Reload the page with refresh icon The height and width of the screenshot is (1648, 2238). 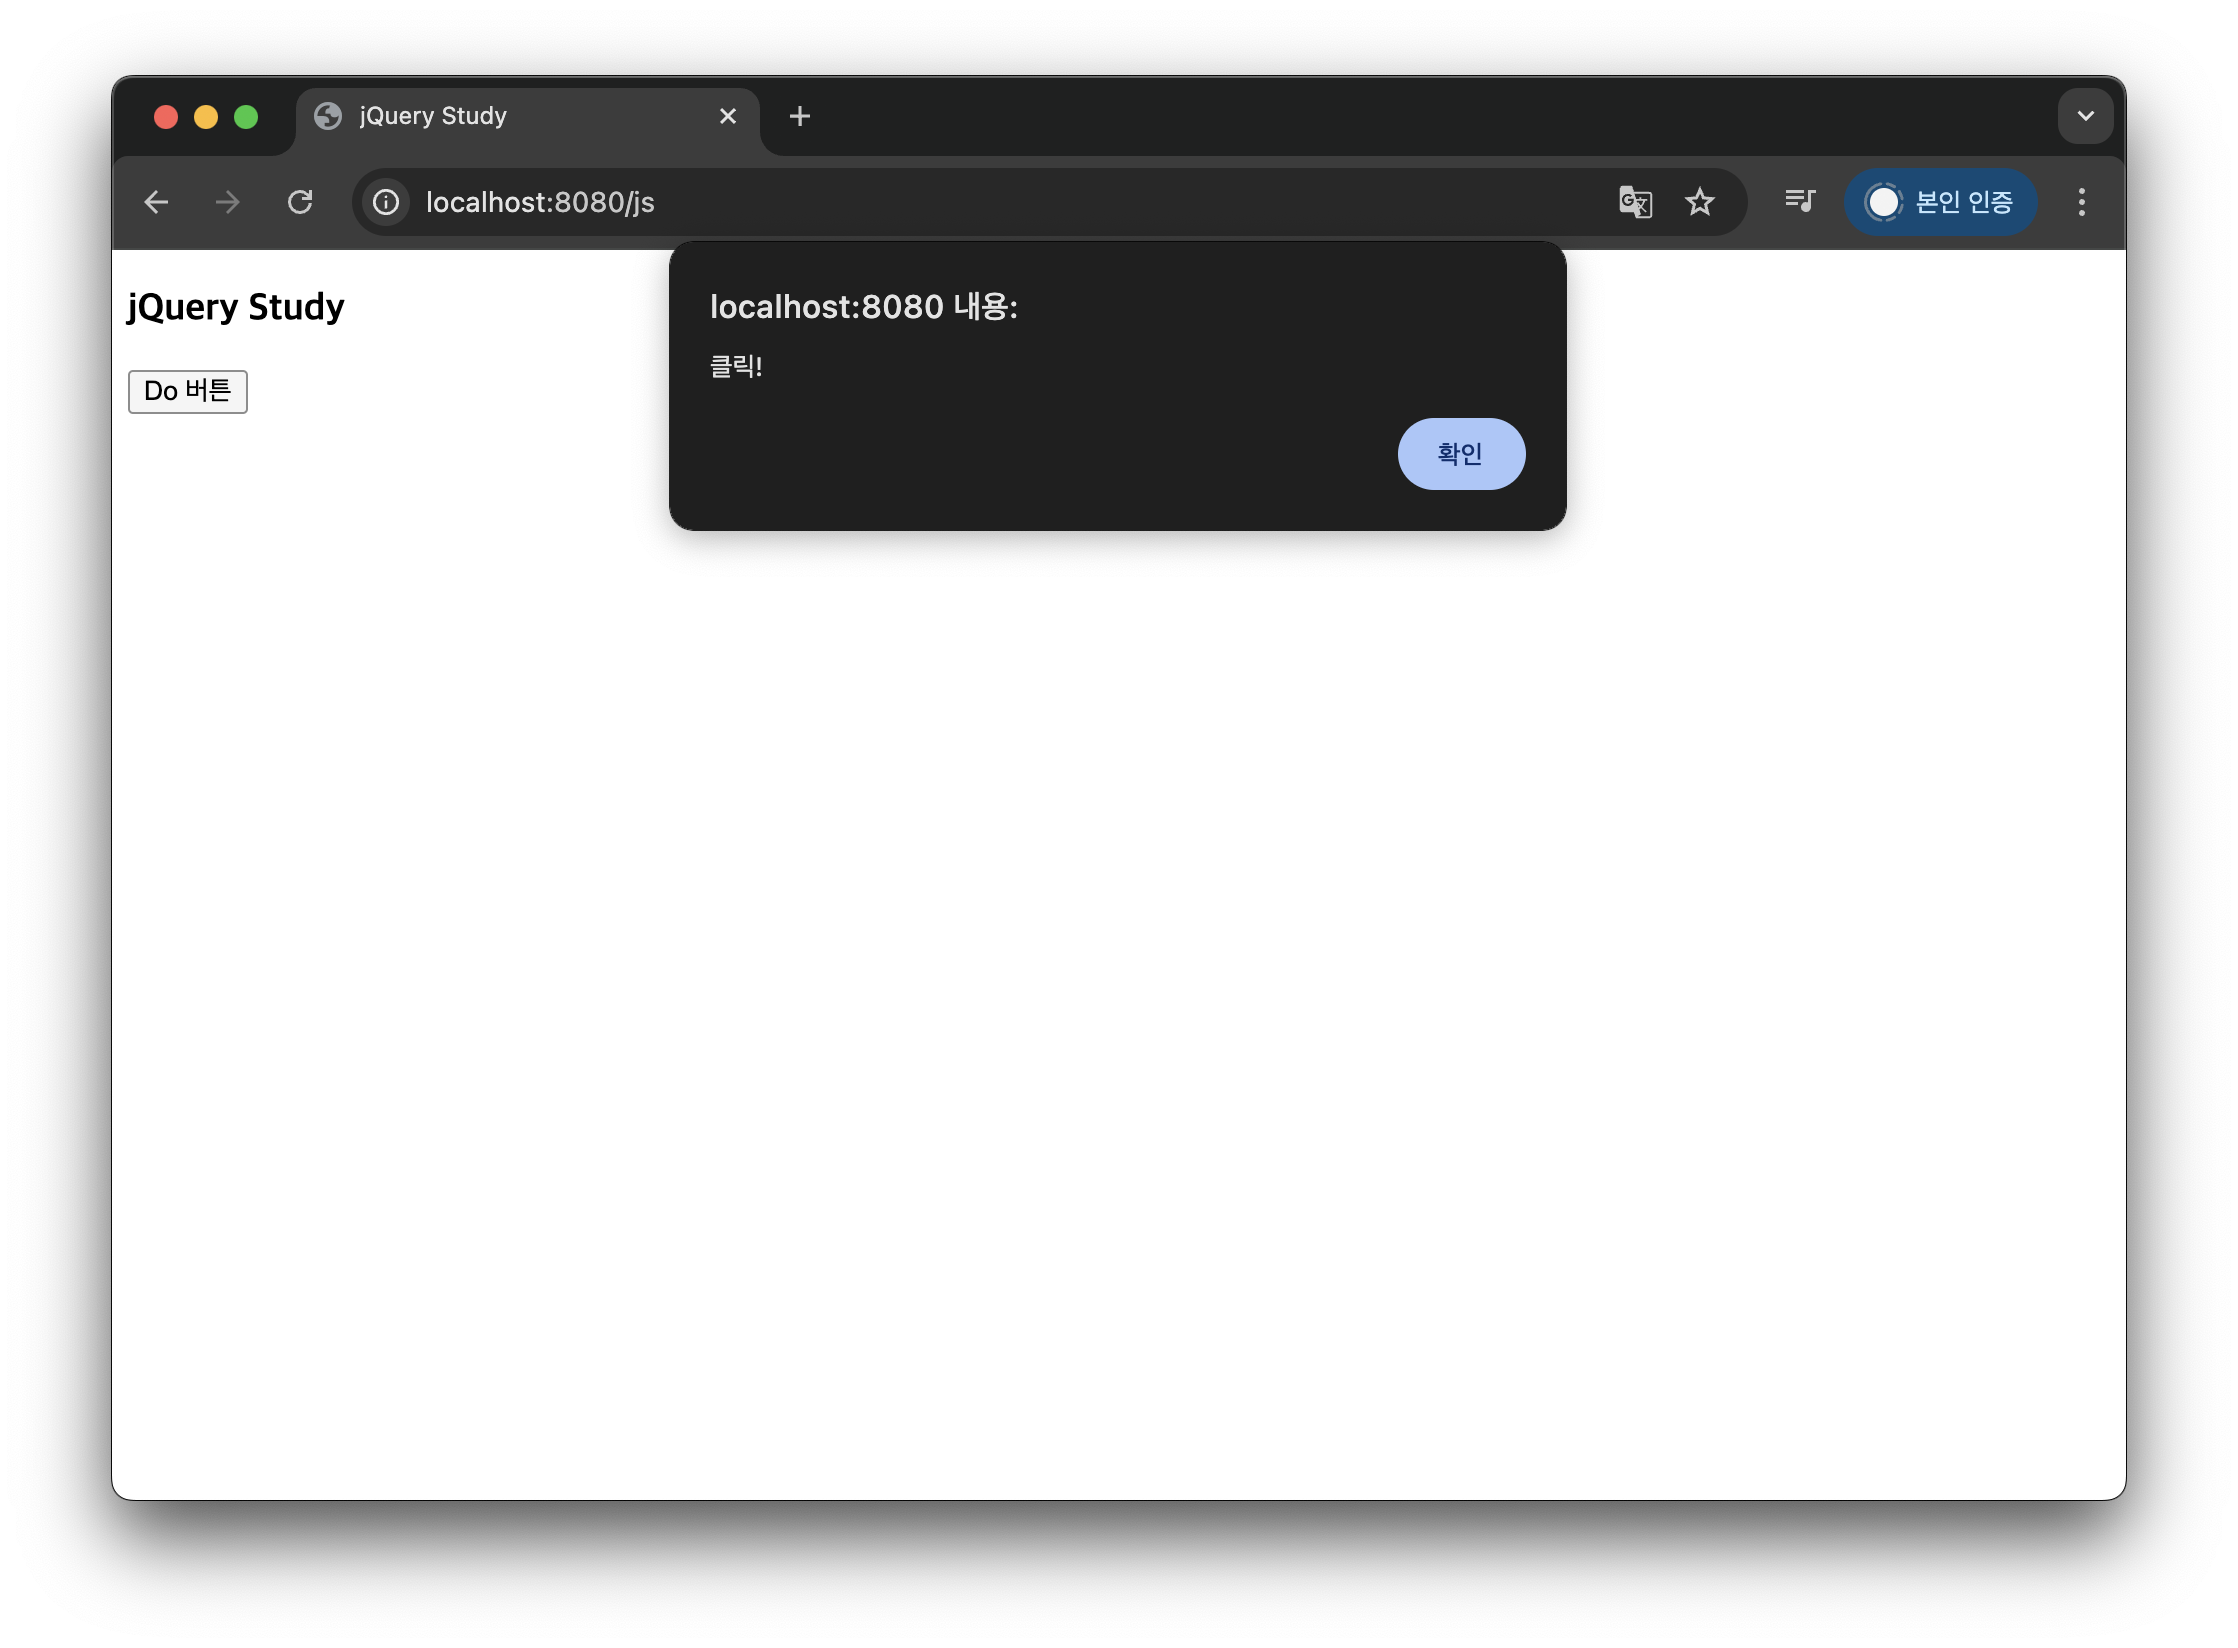(300, 203)
